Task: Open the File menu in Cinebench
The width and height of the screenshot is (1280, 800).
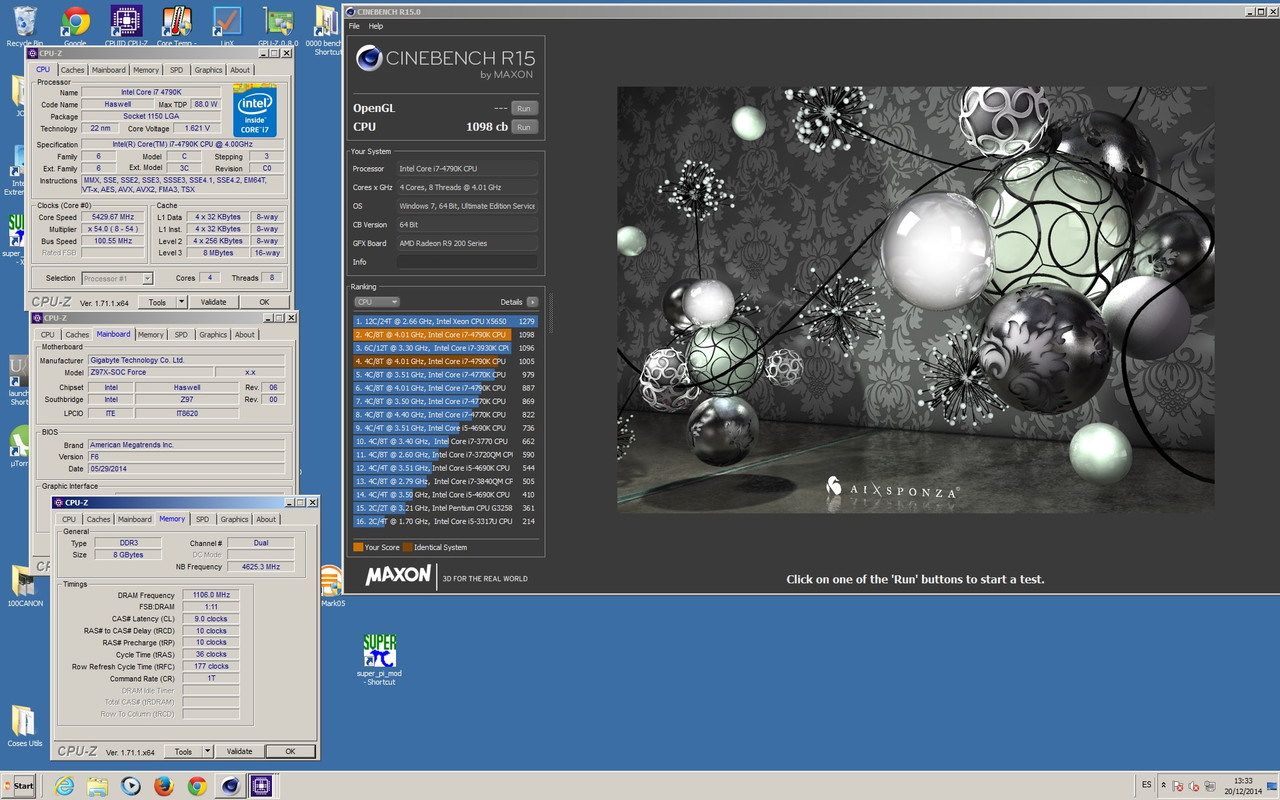Action: click(x=354, y=26)
